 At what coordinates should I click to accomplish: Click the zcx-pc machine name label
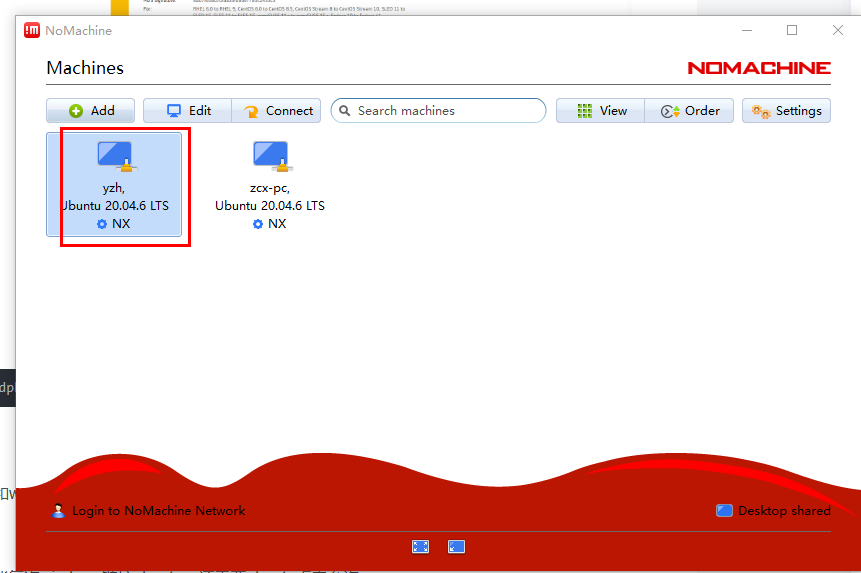(270, 188)
